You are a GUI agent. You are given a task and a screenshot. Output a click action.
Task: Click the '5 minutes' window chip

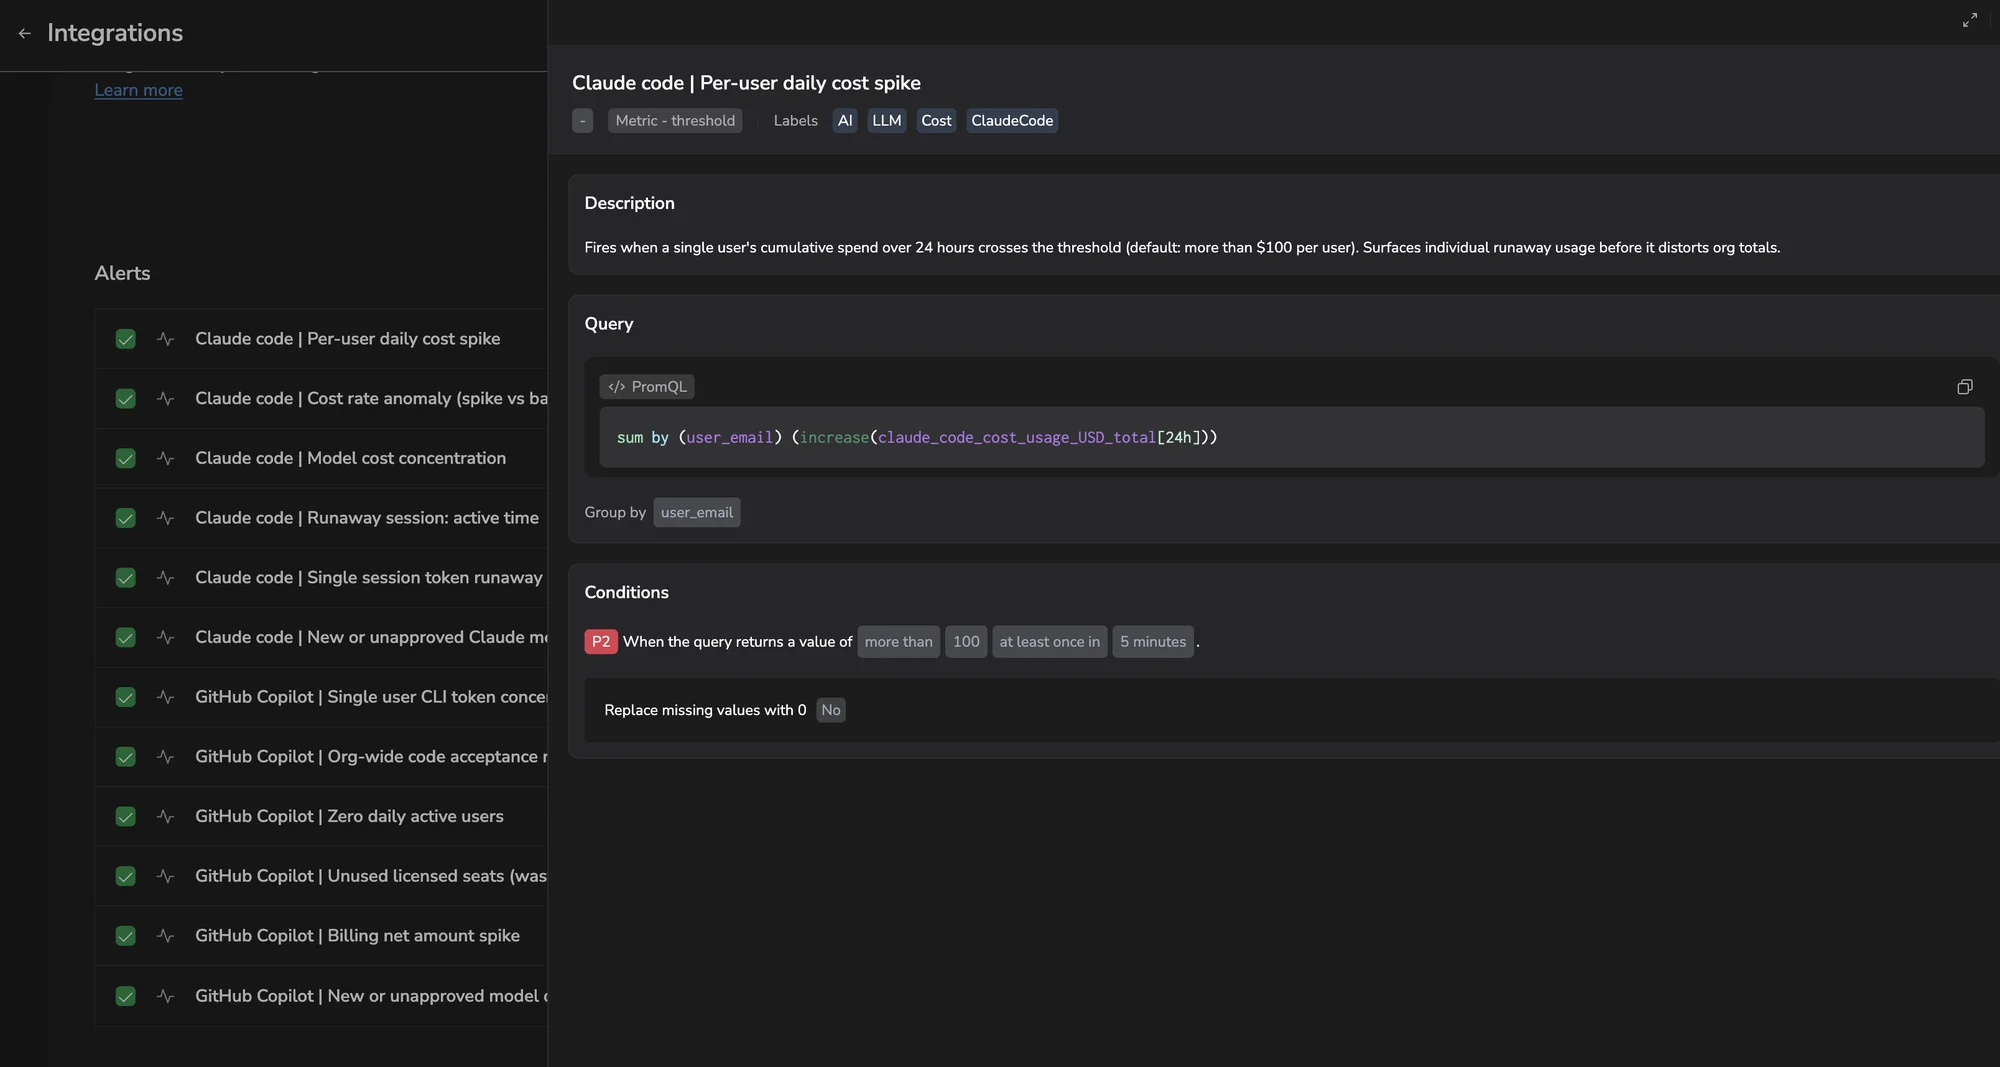click(x=1153, y=642)
